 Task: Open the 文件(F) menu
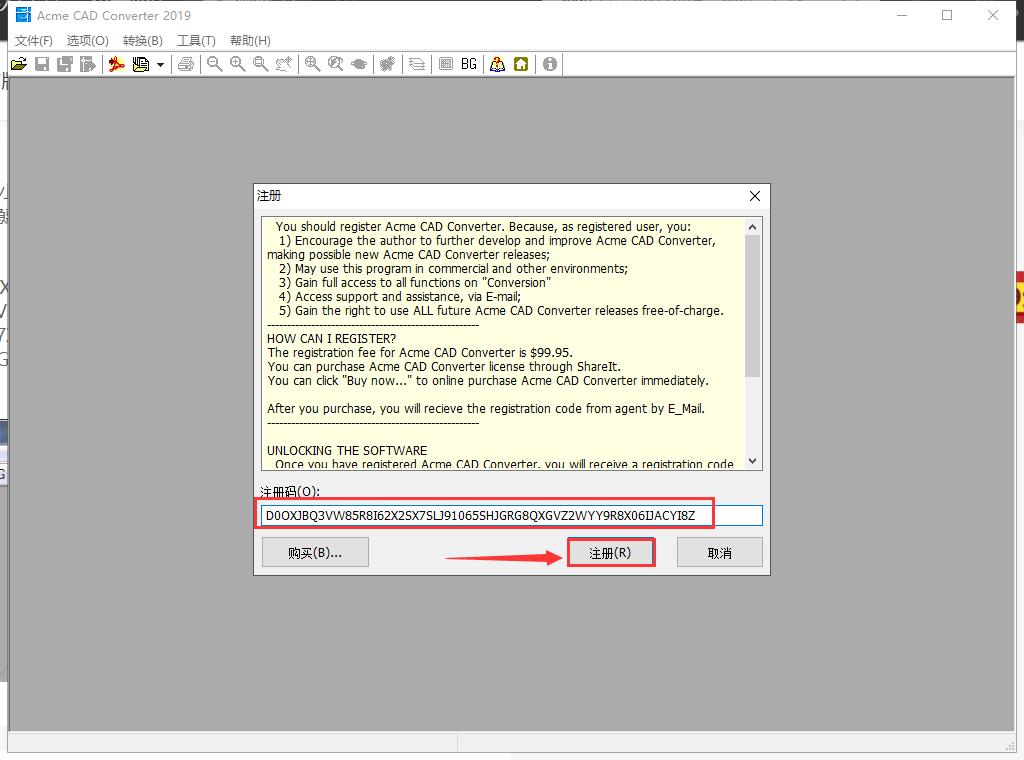pos(34,40)
